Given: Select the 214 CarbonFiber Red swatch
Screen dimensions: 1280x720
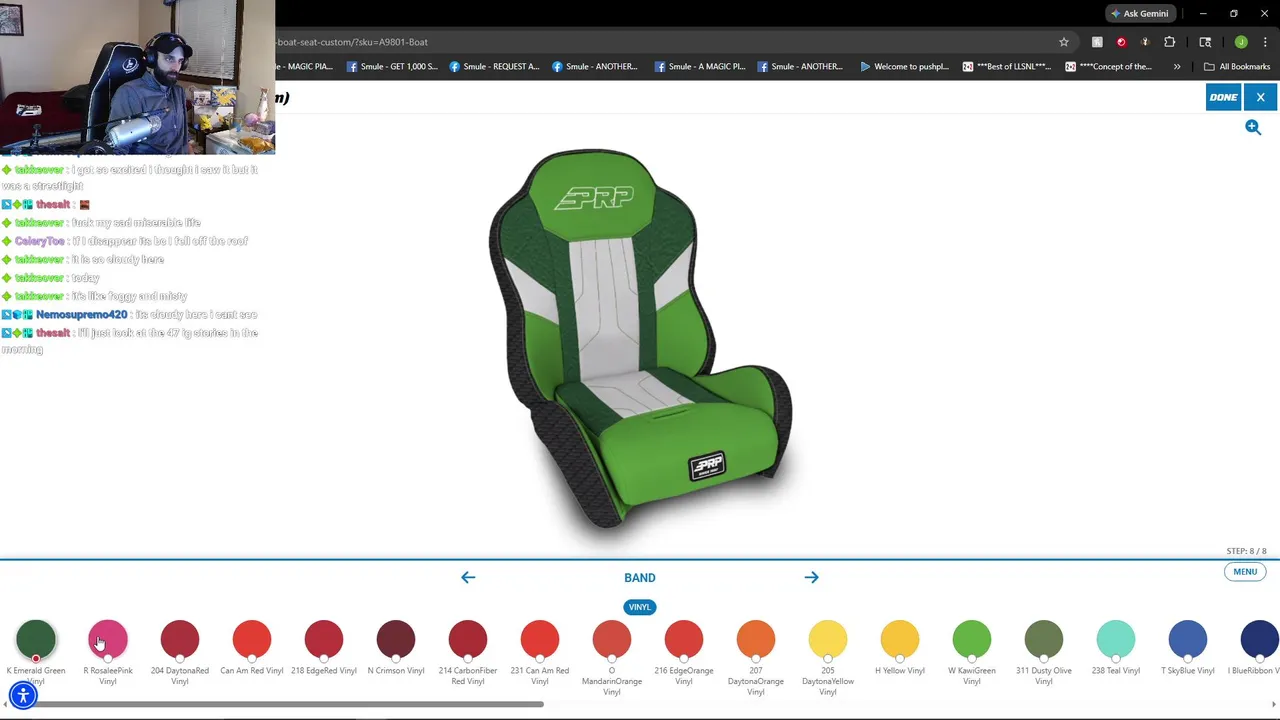Looking at the screenshot, I should [x=468, y=640].
